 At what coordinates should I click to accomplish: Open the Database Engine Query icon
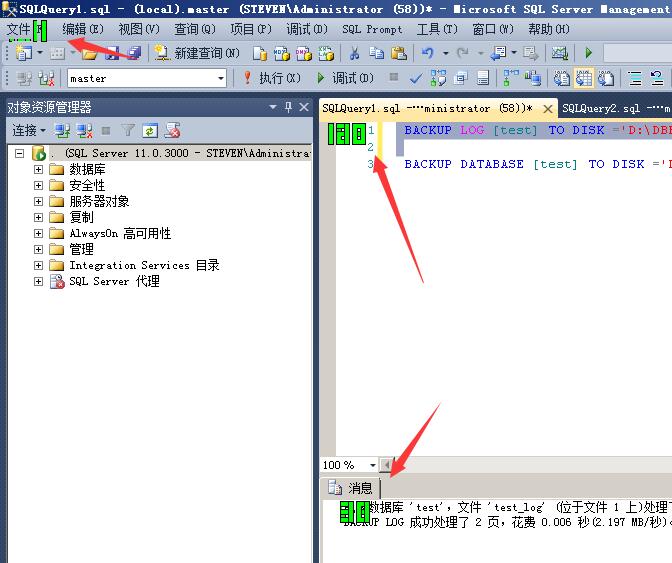tap(260, 54)
